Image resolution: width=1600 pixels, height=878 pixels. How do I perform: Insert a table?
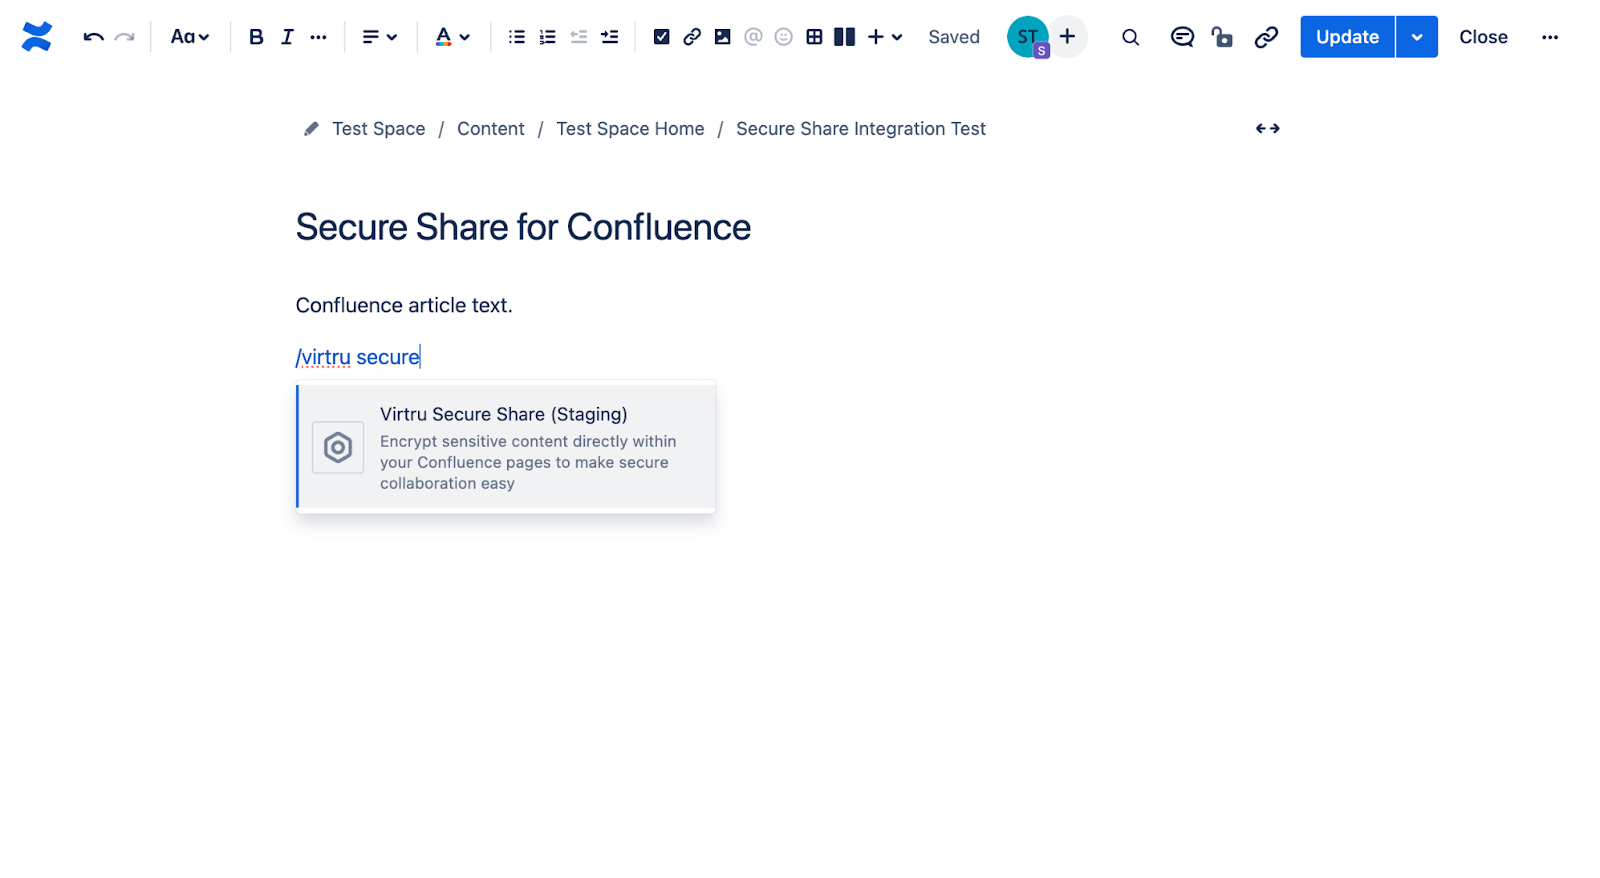click(814, 37)
